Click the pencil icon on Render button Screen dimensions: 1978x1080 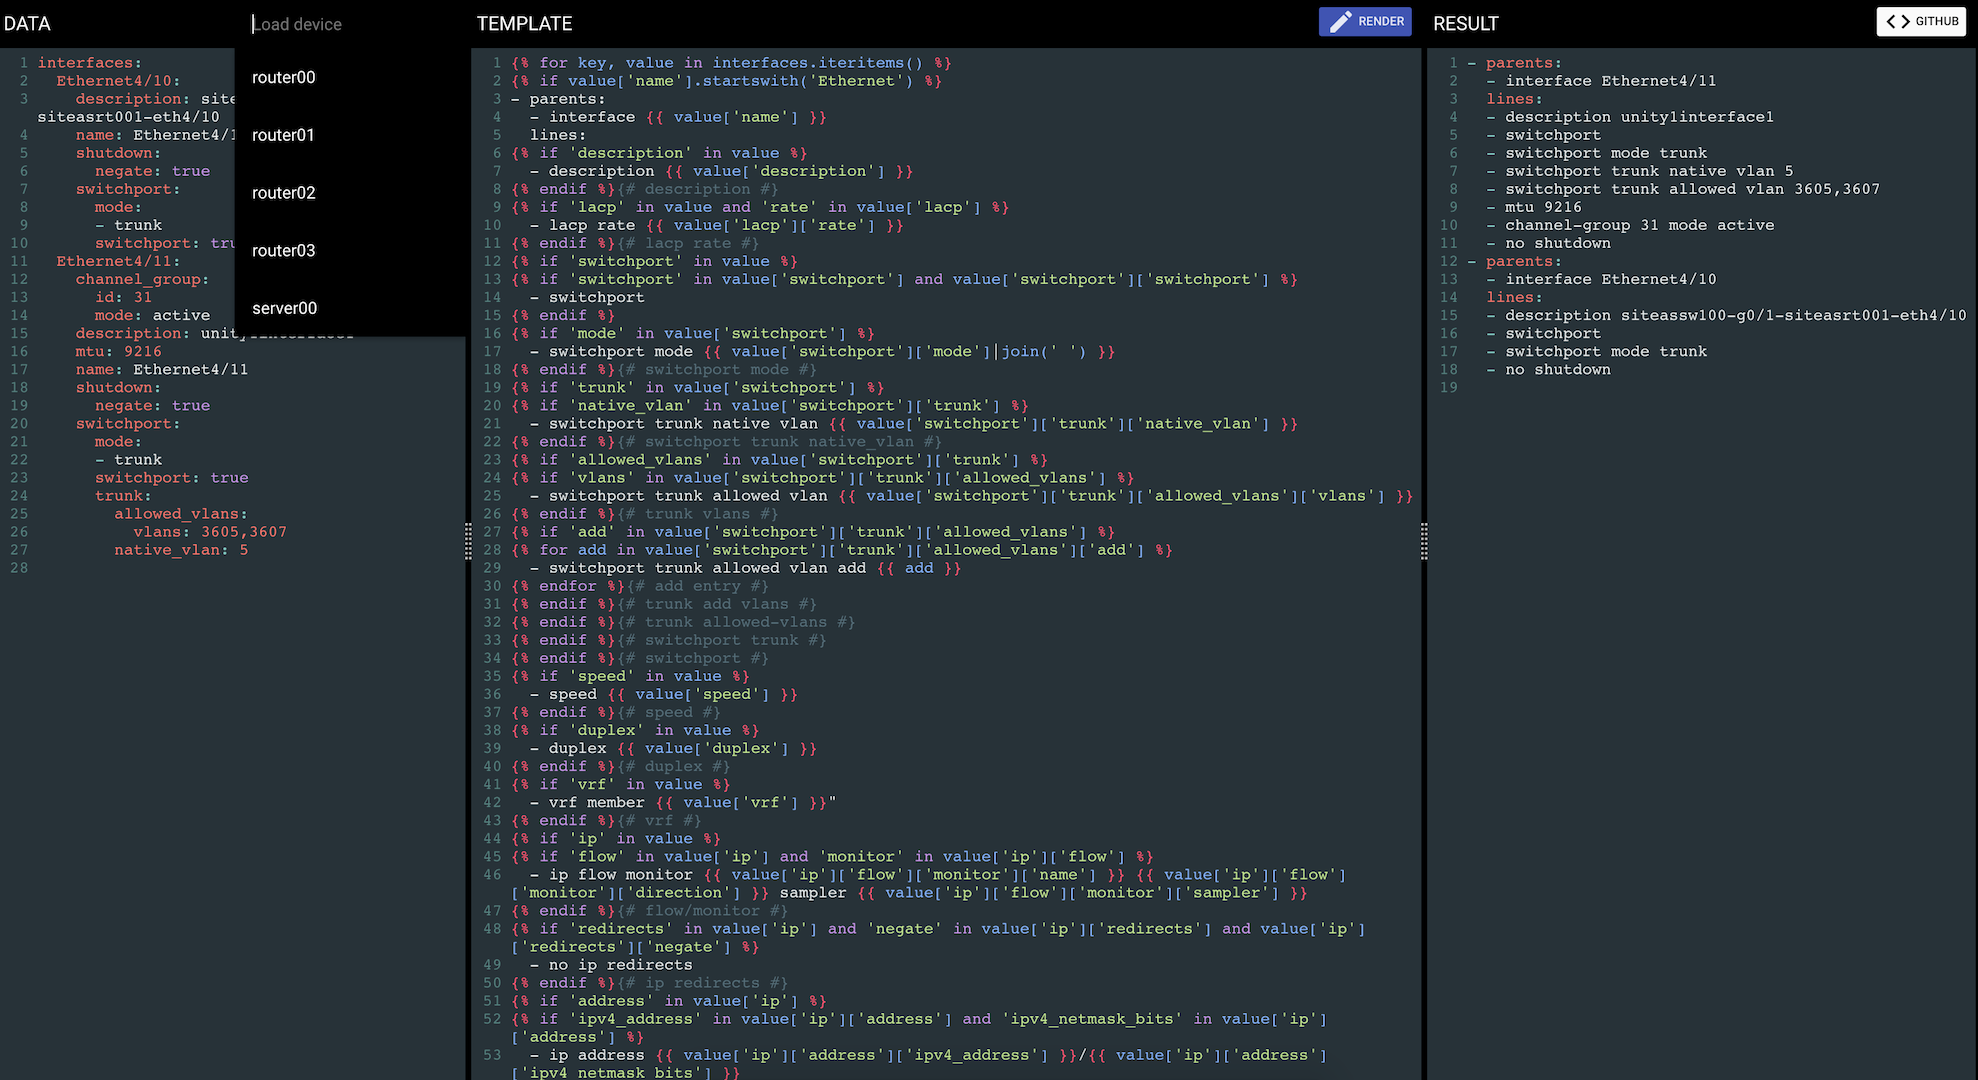coord(1340,21)
